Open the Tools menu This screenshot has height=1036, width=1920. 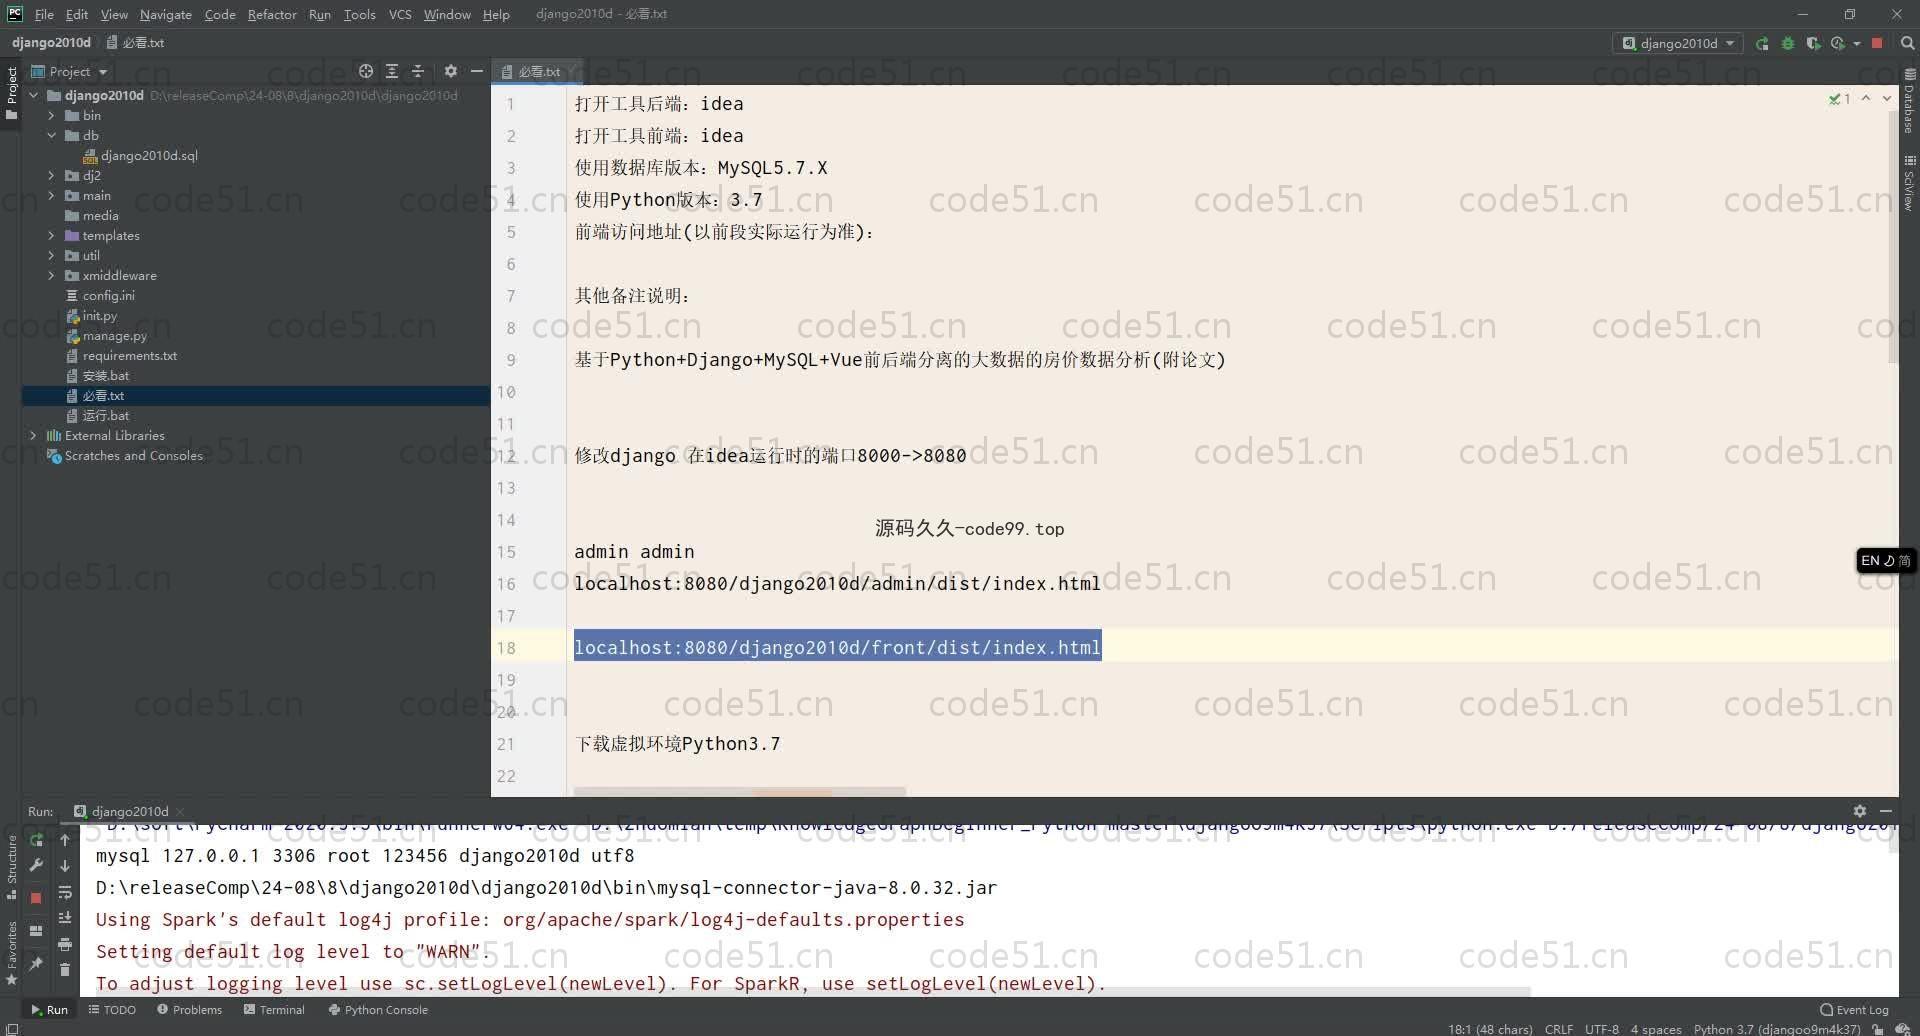click(359, 14)
